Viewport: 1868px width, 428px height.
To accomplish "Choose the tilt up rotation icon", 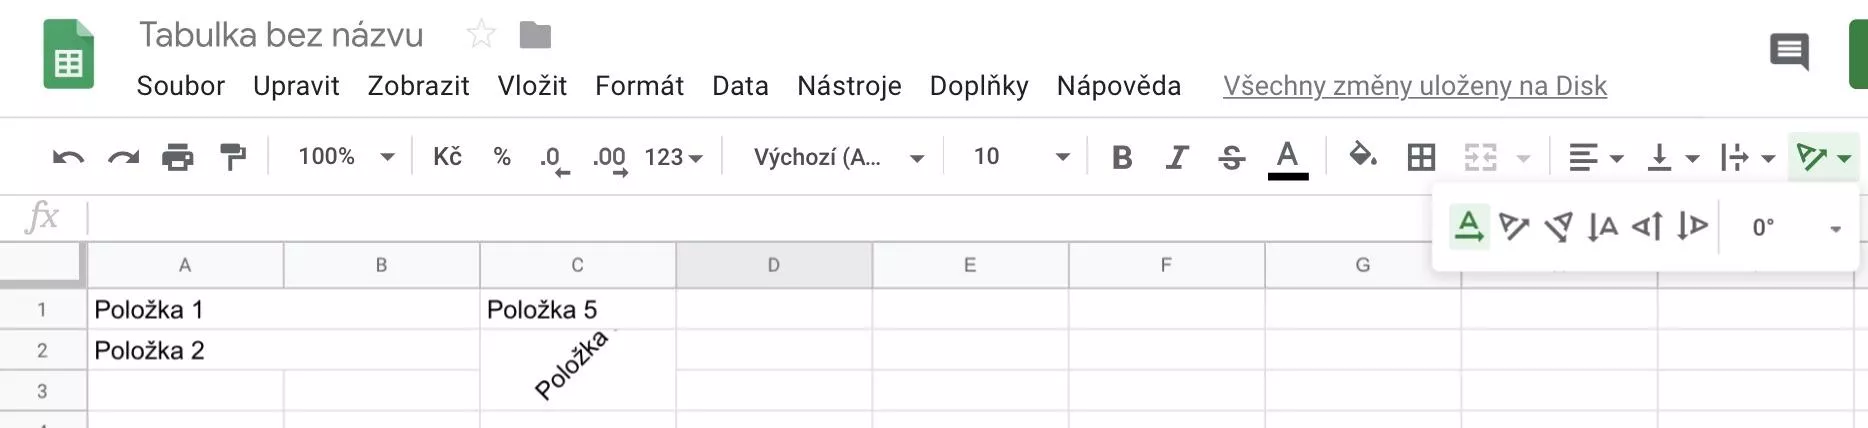I will pos(1514,227).
